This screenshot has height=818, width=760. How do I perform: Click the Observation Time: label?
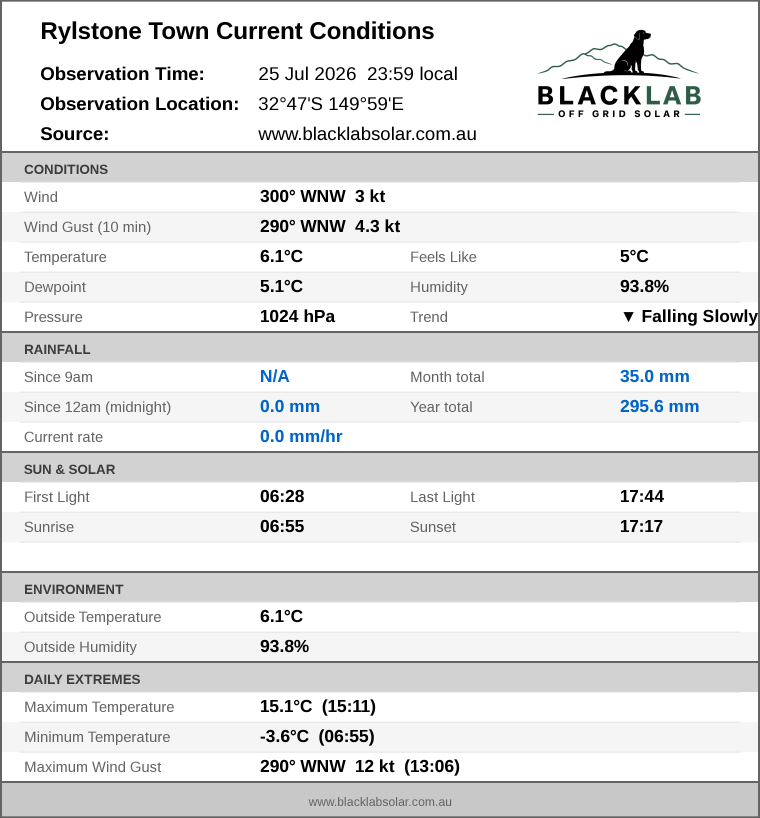[122, 74]
